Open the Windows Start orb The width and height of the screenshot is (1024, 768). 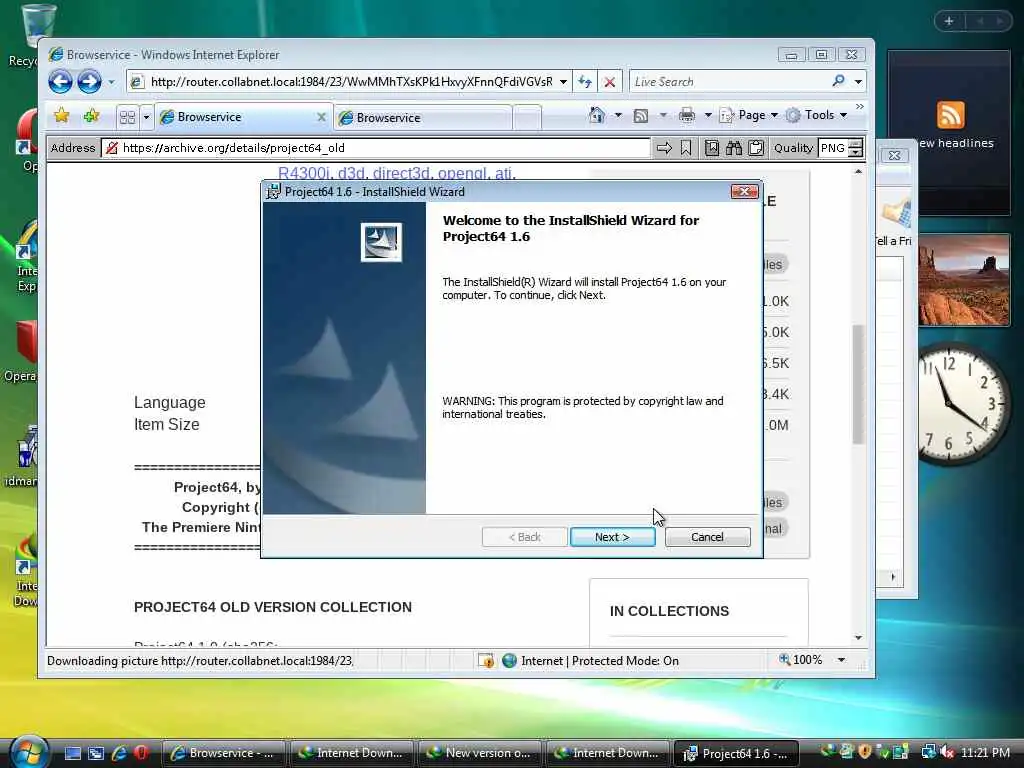(28, 751)
